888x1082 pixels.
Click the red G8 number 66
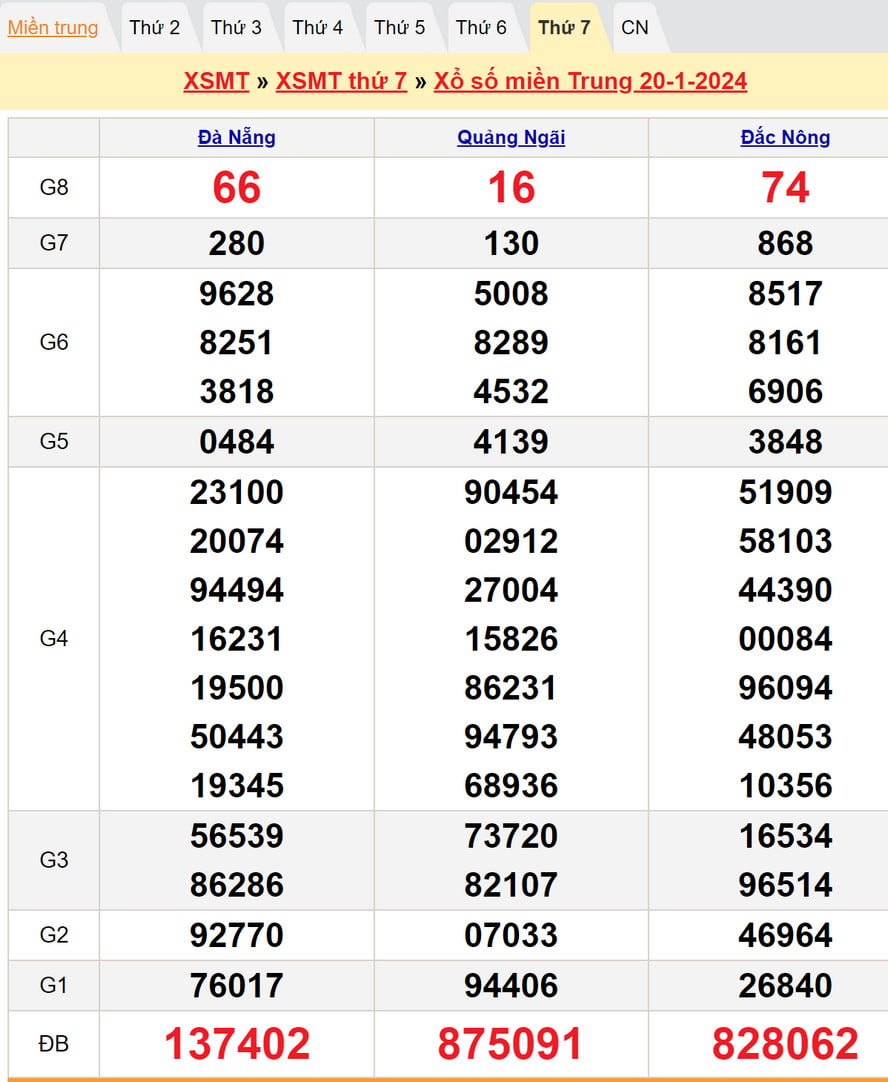pyautogui.click(x=237, y=188)
